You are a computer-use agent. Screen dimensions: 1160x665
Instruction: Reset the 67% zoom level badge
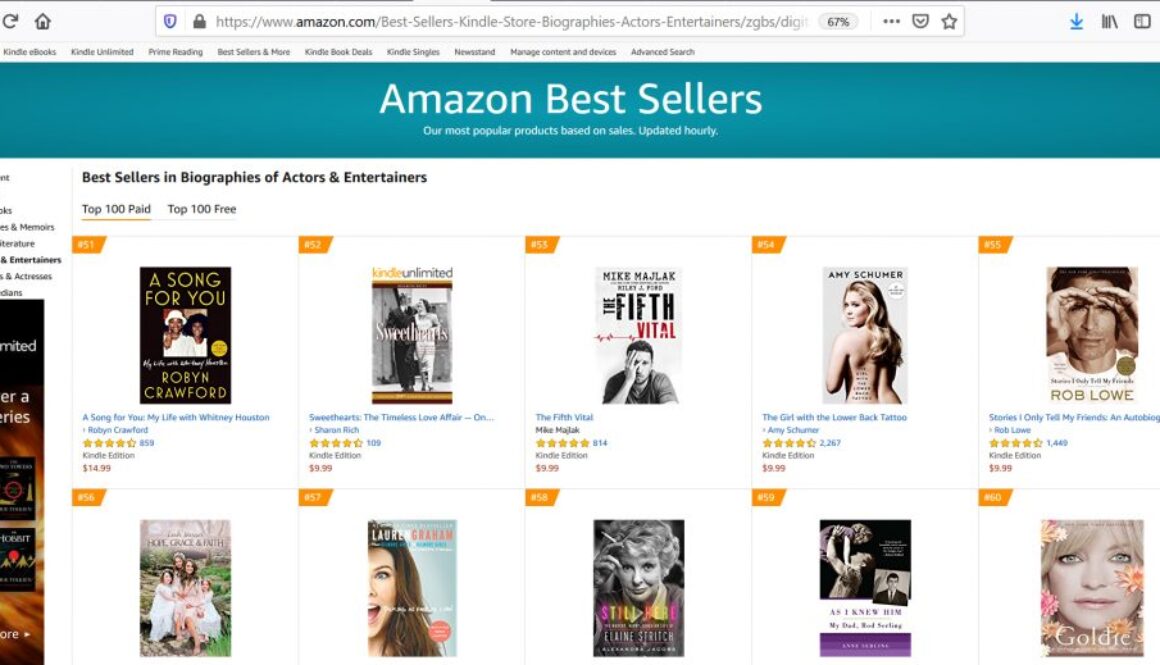point(838,21)
